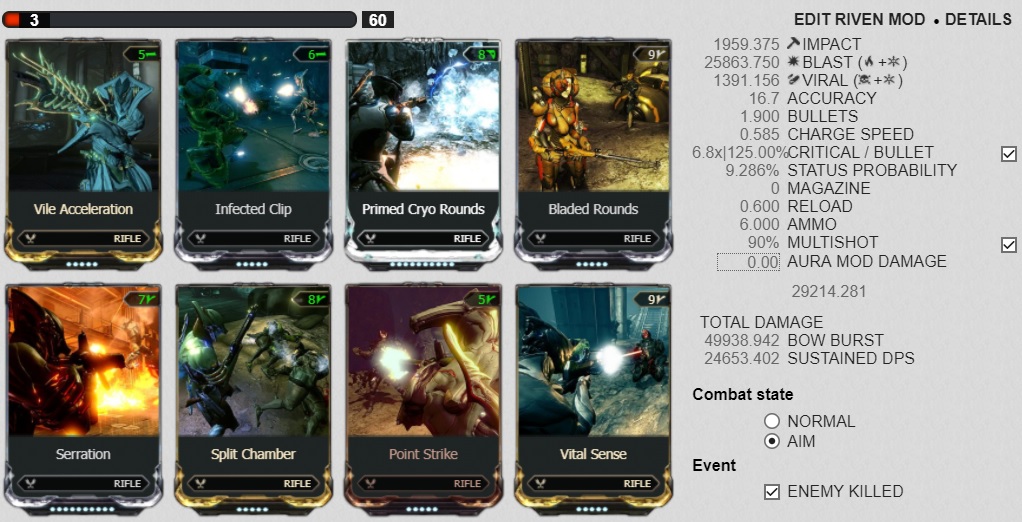Open the Bladed Rounds mod card
1022x522 pixels.
click(x=593, y=152)
